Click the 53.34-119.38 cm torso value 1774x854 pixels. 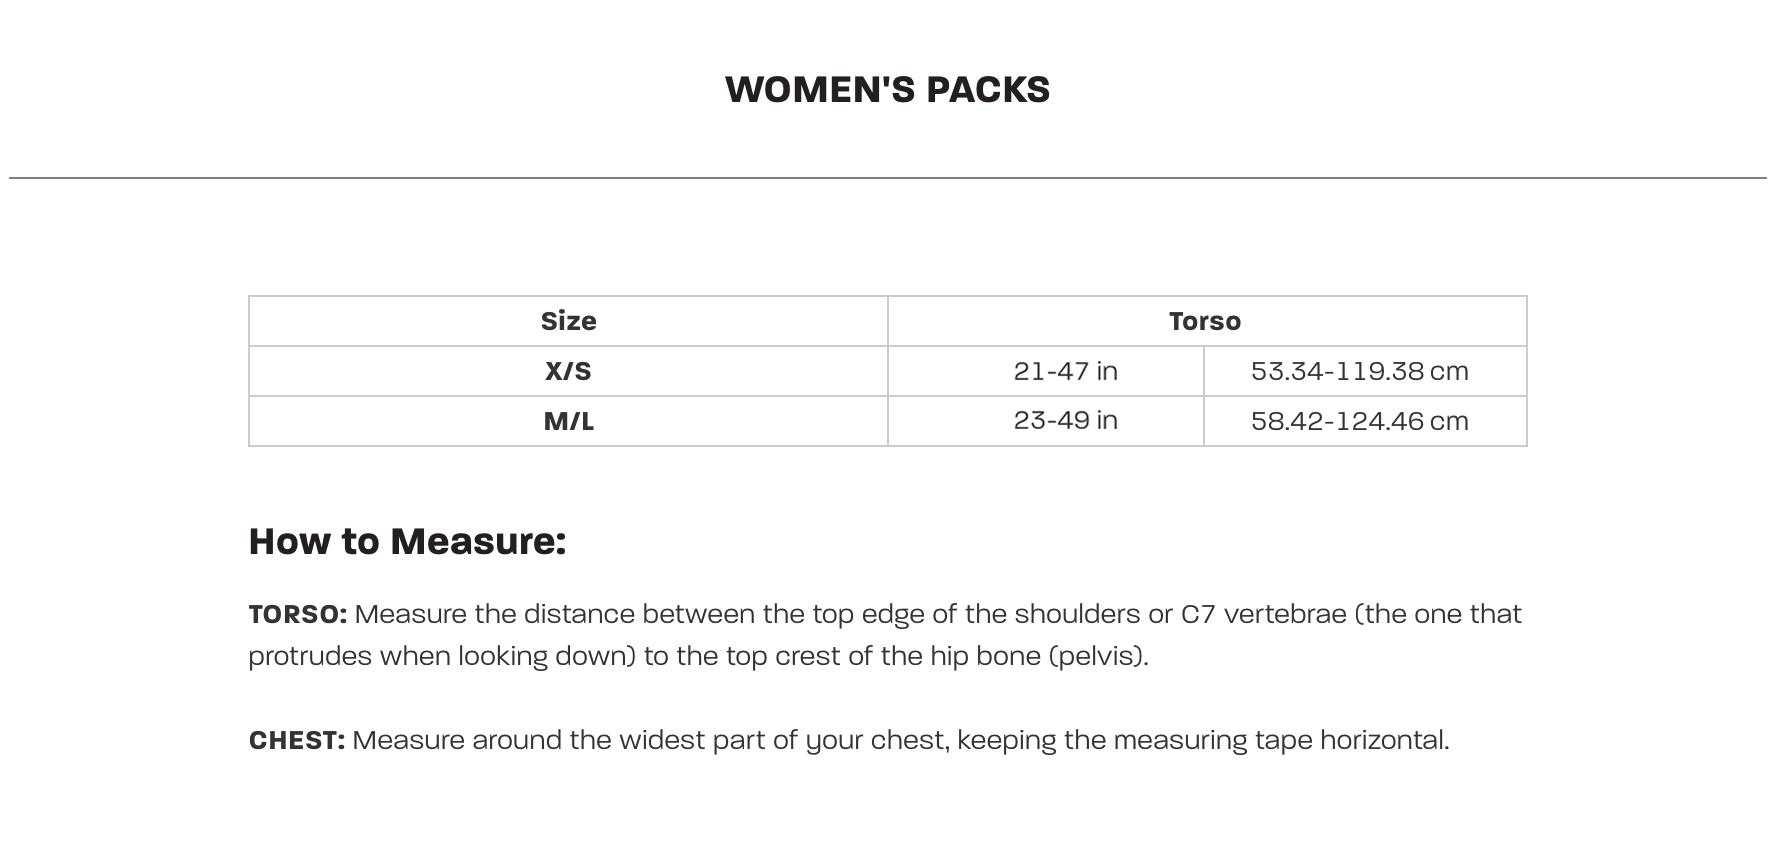point(1359,371)
